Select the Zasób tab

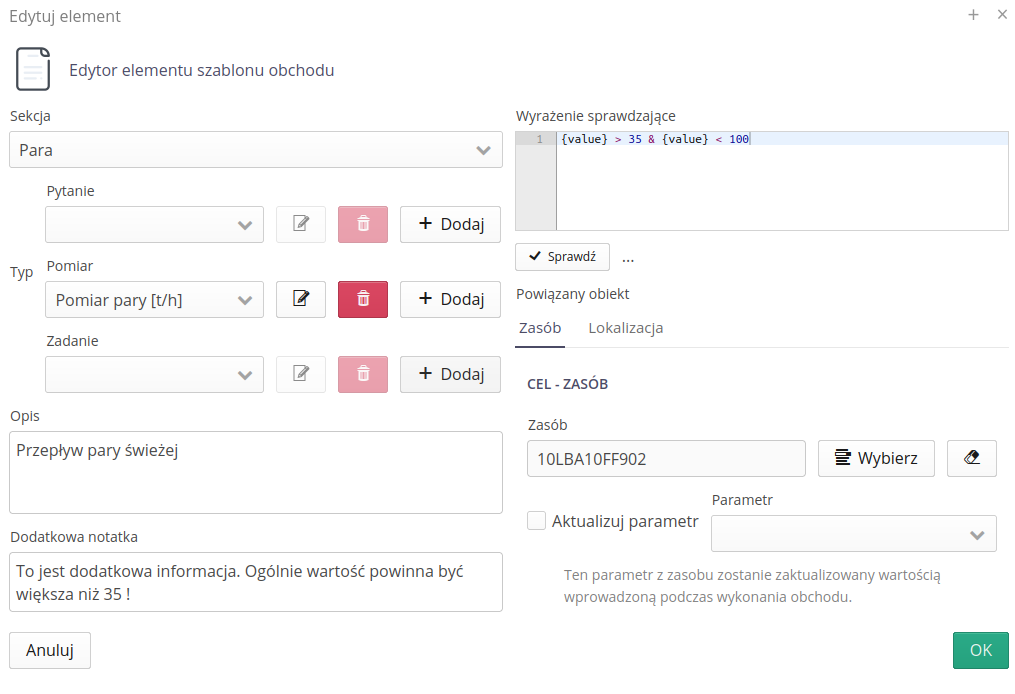tap(540, 328)
